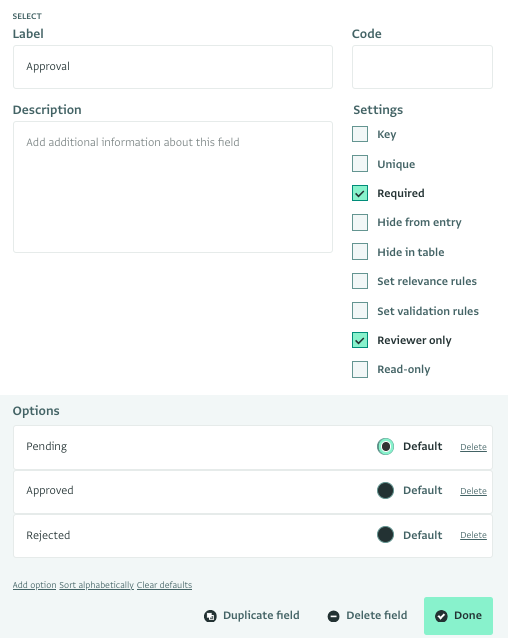Toggle Hide from entry checkbox
This screenshot has height=638, width=508.
360,223
